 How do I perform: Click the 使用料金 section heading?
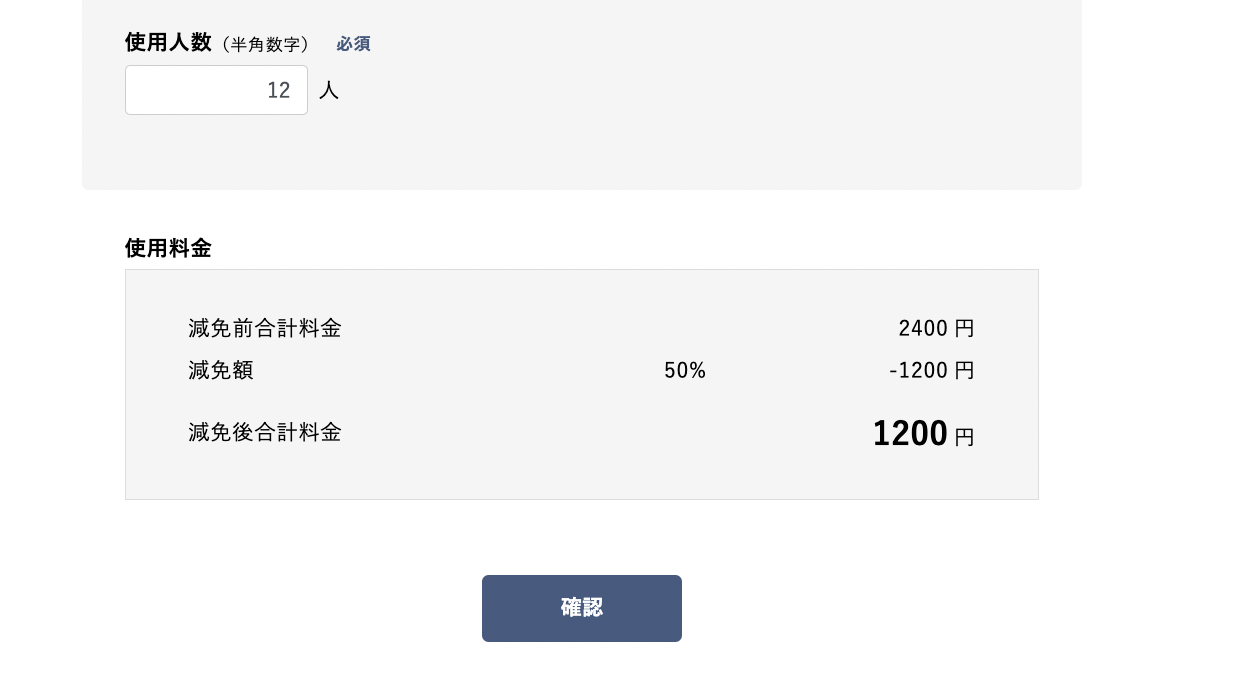click(x=168, y=248)
